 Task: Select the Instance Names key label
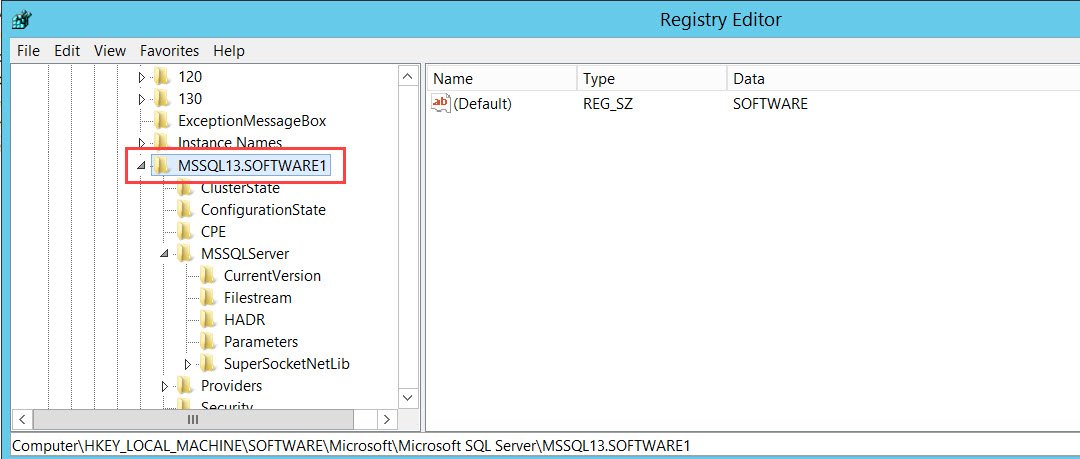click(230, 143)
